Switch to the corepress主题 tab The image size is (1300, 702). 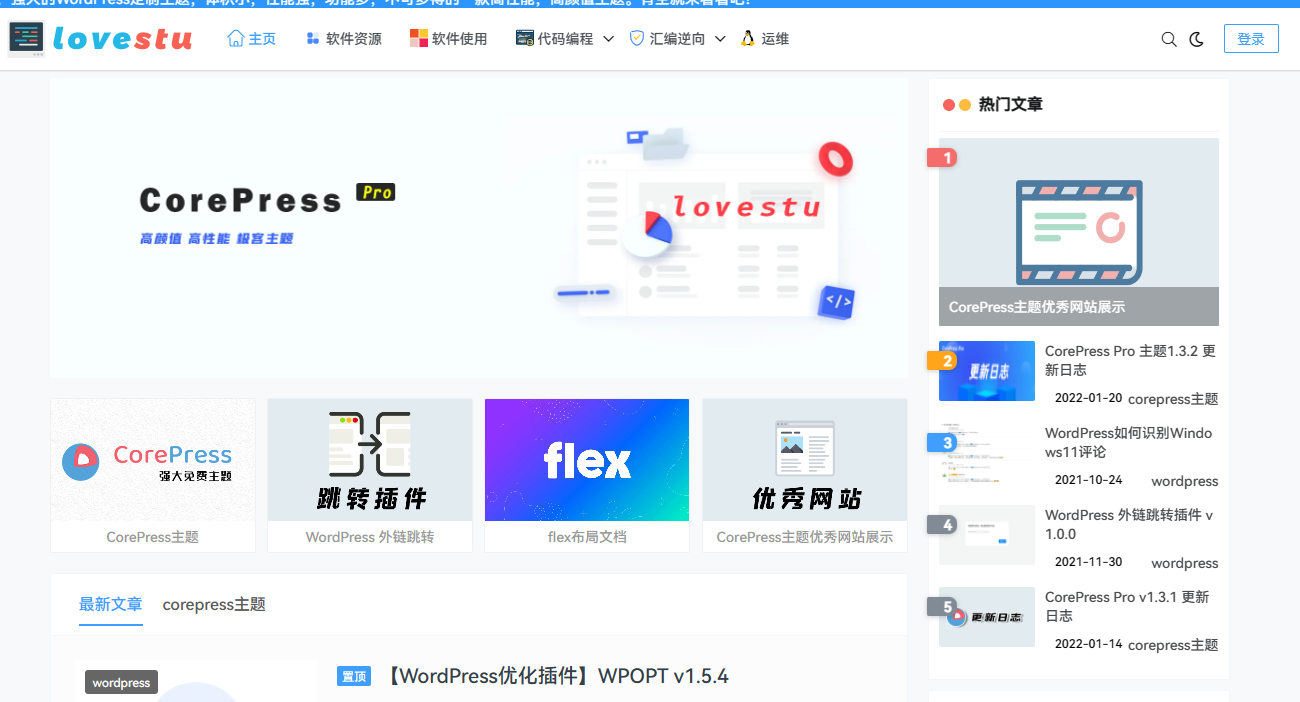(213, 604)
